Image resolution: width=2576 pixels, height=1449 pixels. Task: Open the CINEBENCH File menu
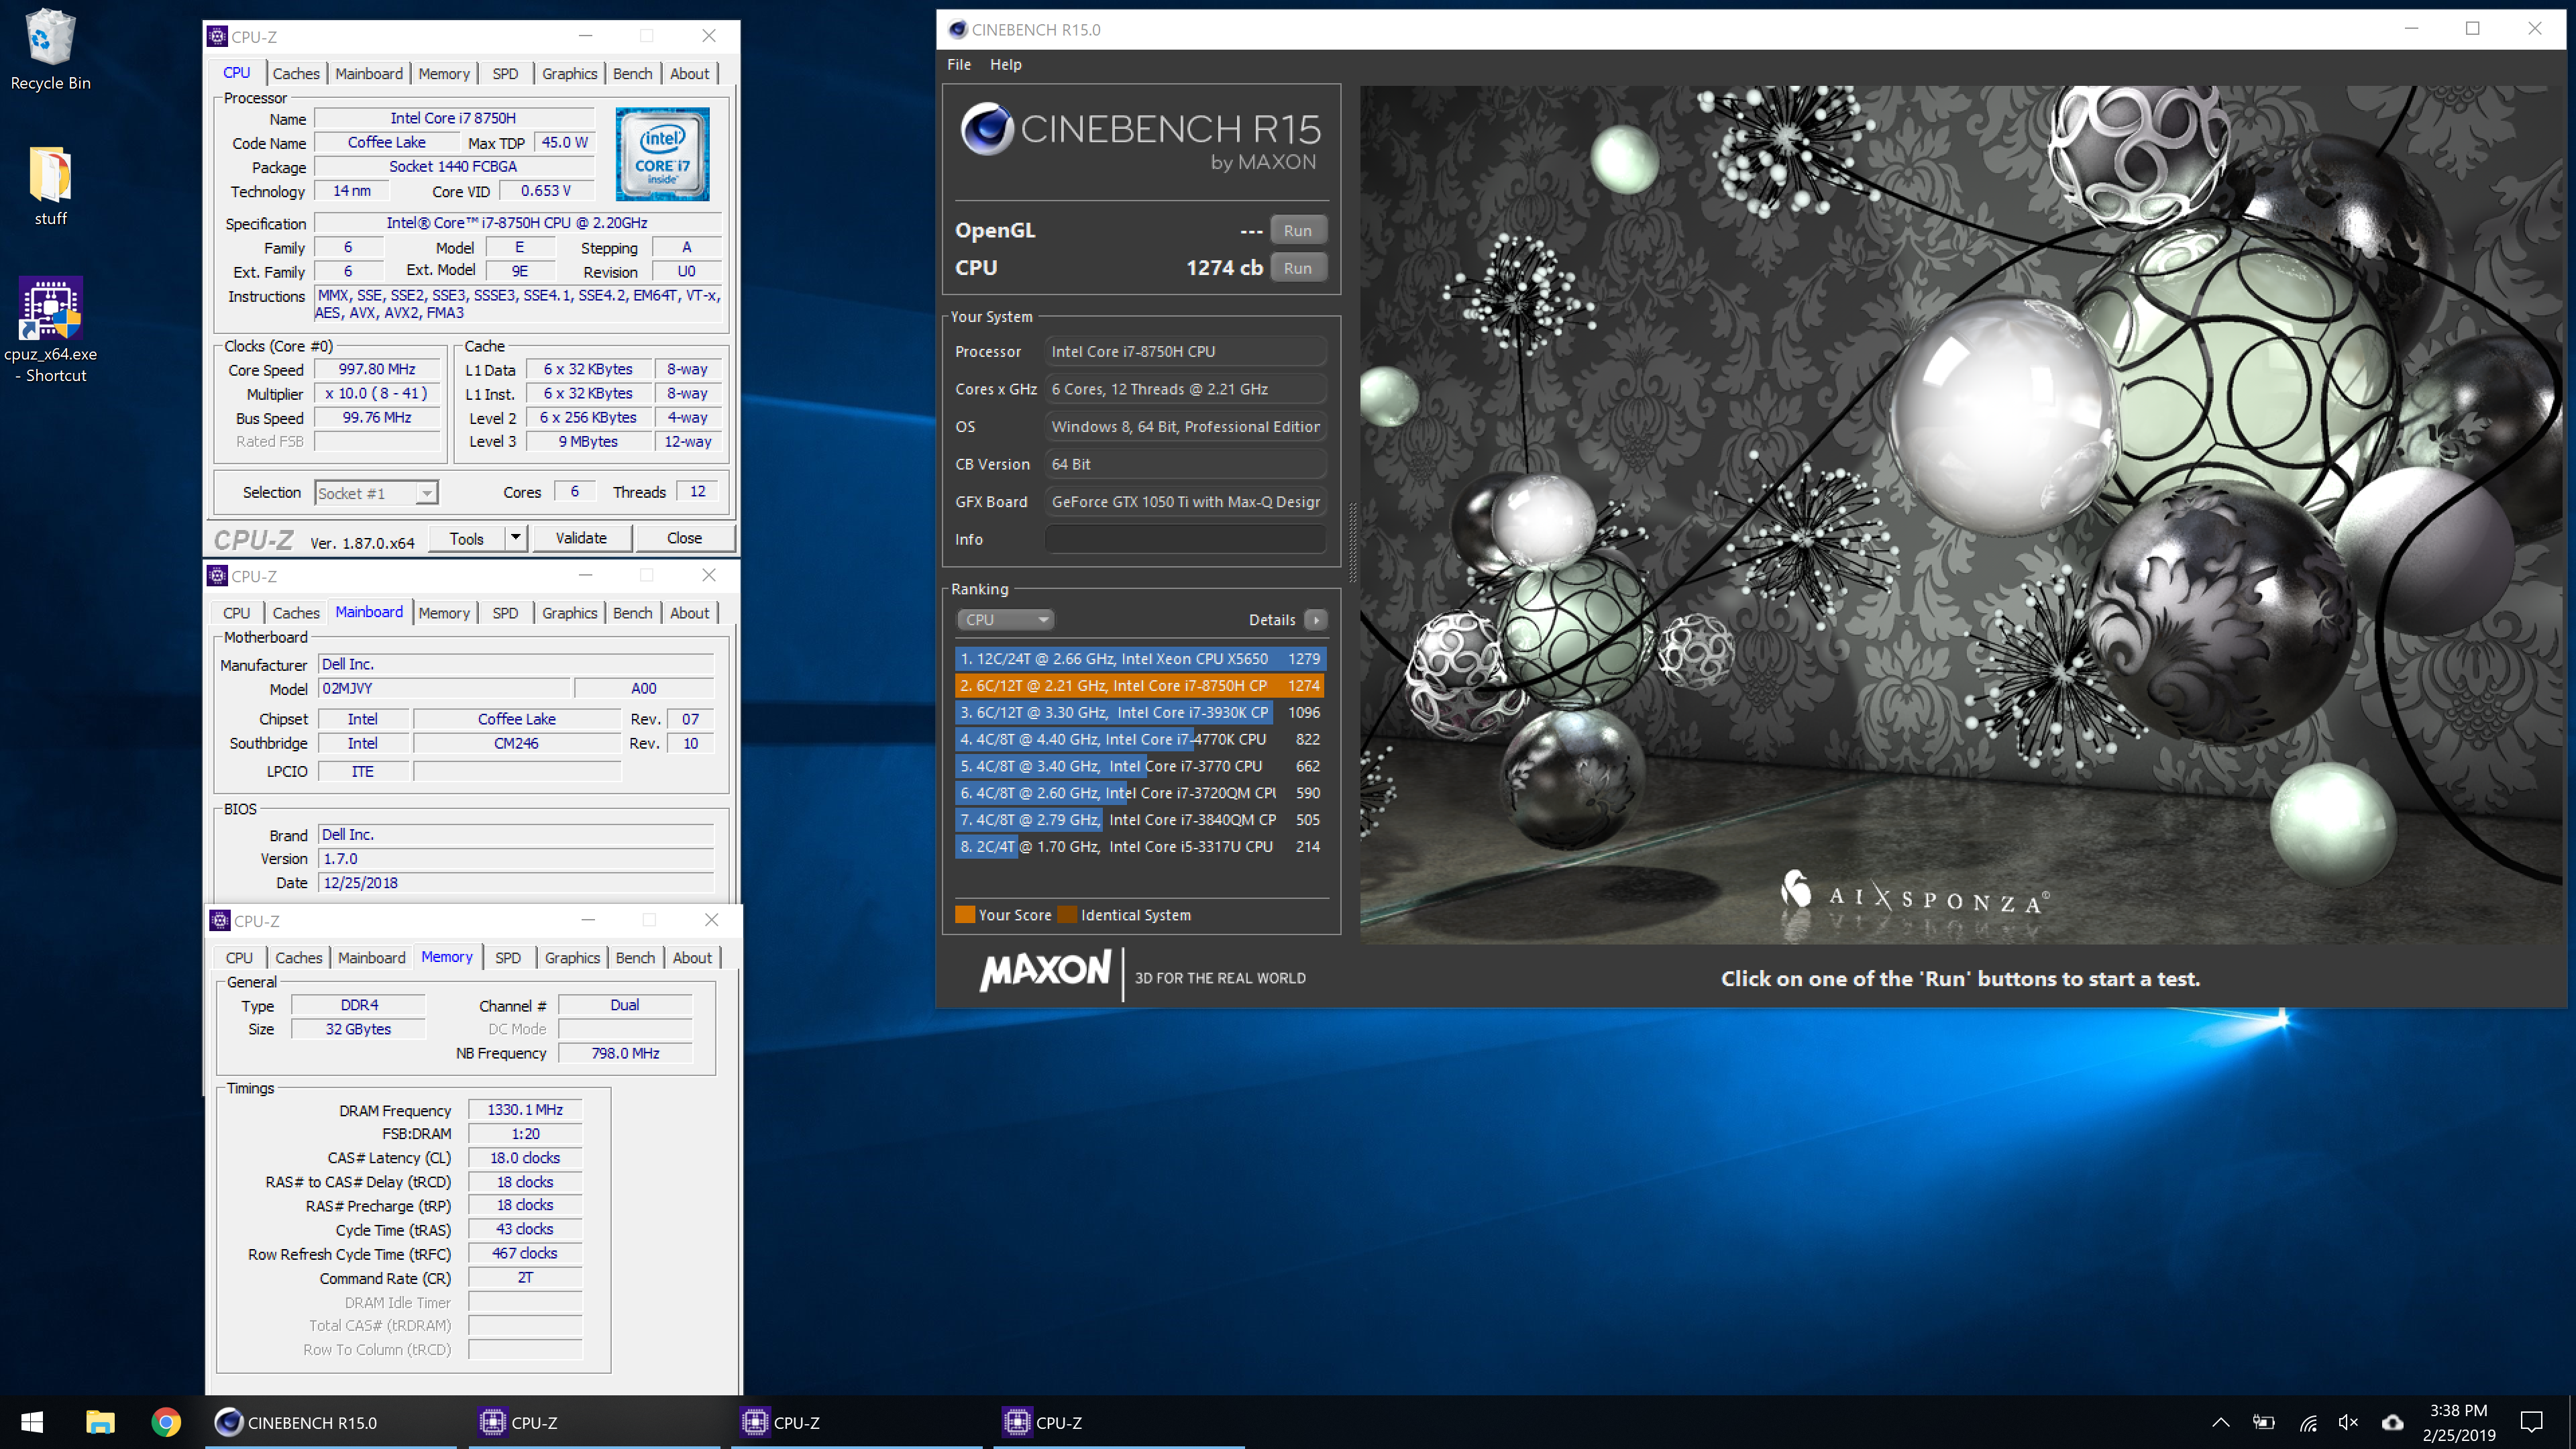point(959,64)
